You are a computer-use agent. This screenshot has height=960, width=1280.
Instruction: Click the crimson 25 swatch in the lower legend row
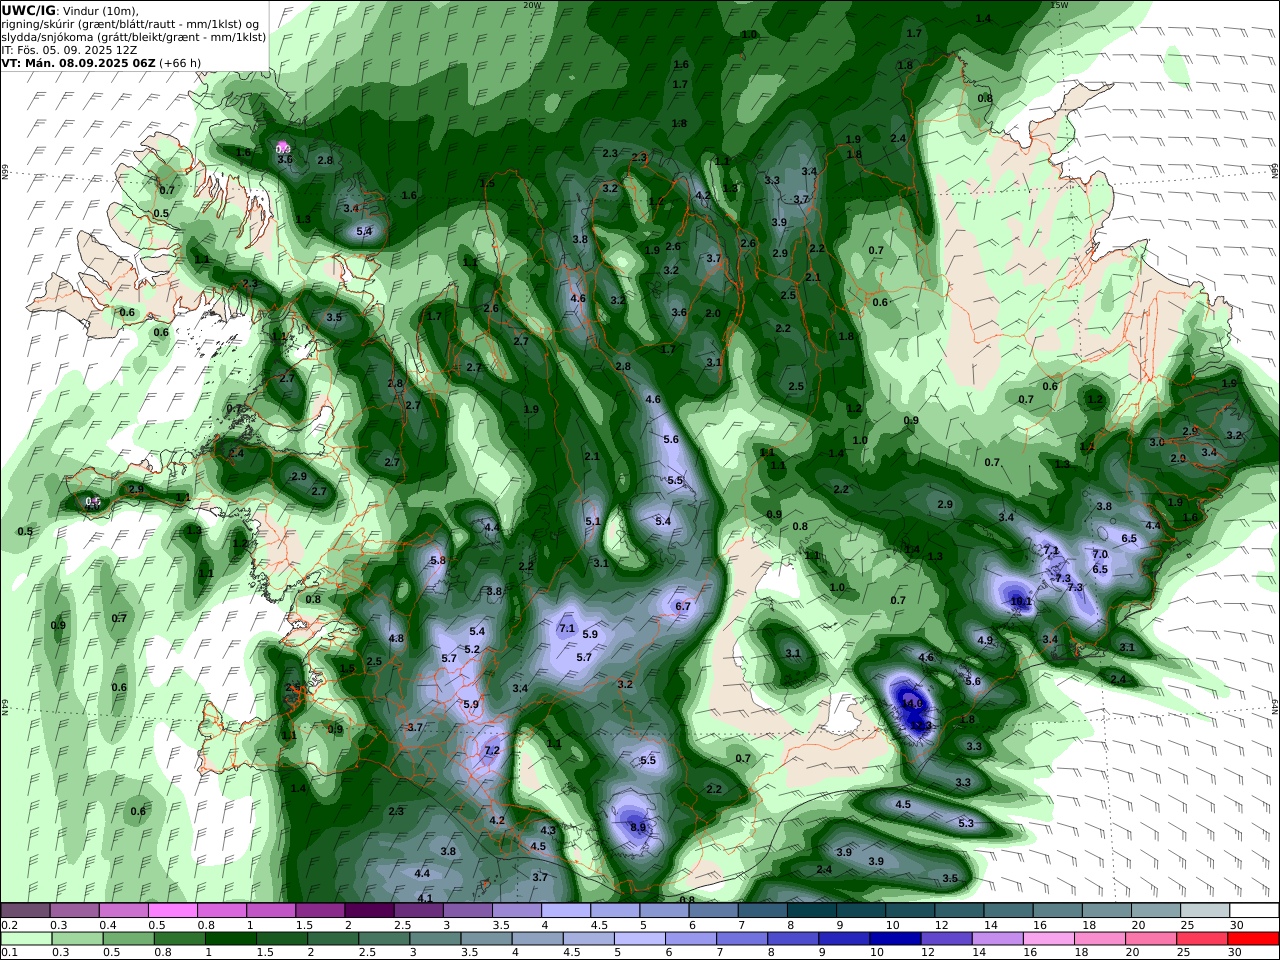1202,939
